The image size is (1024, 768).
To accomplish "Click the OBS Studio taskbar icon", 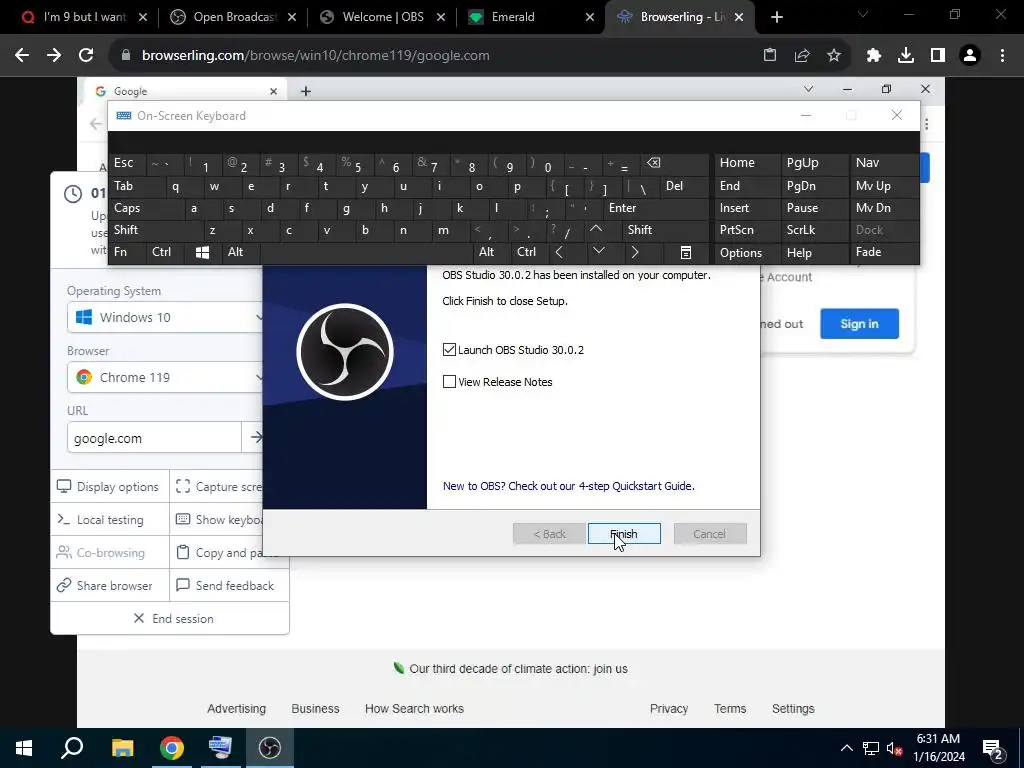I will (x=270, y=748).
